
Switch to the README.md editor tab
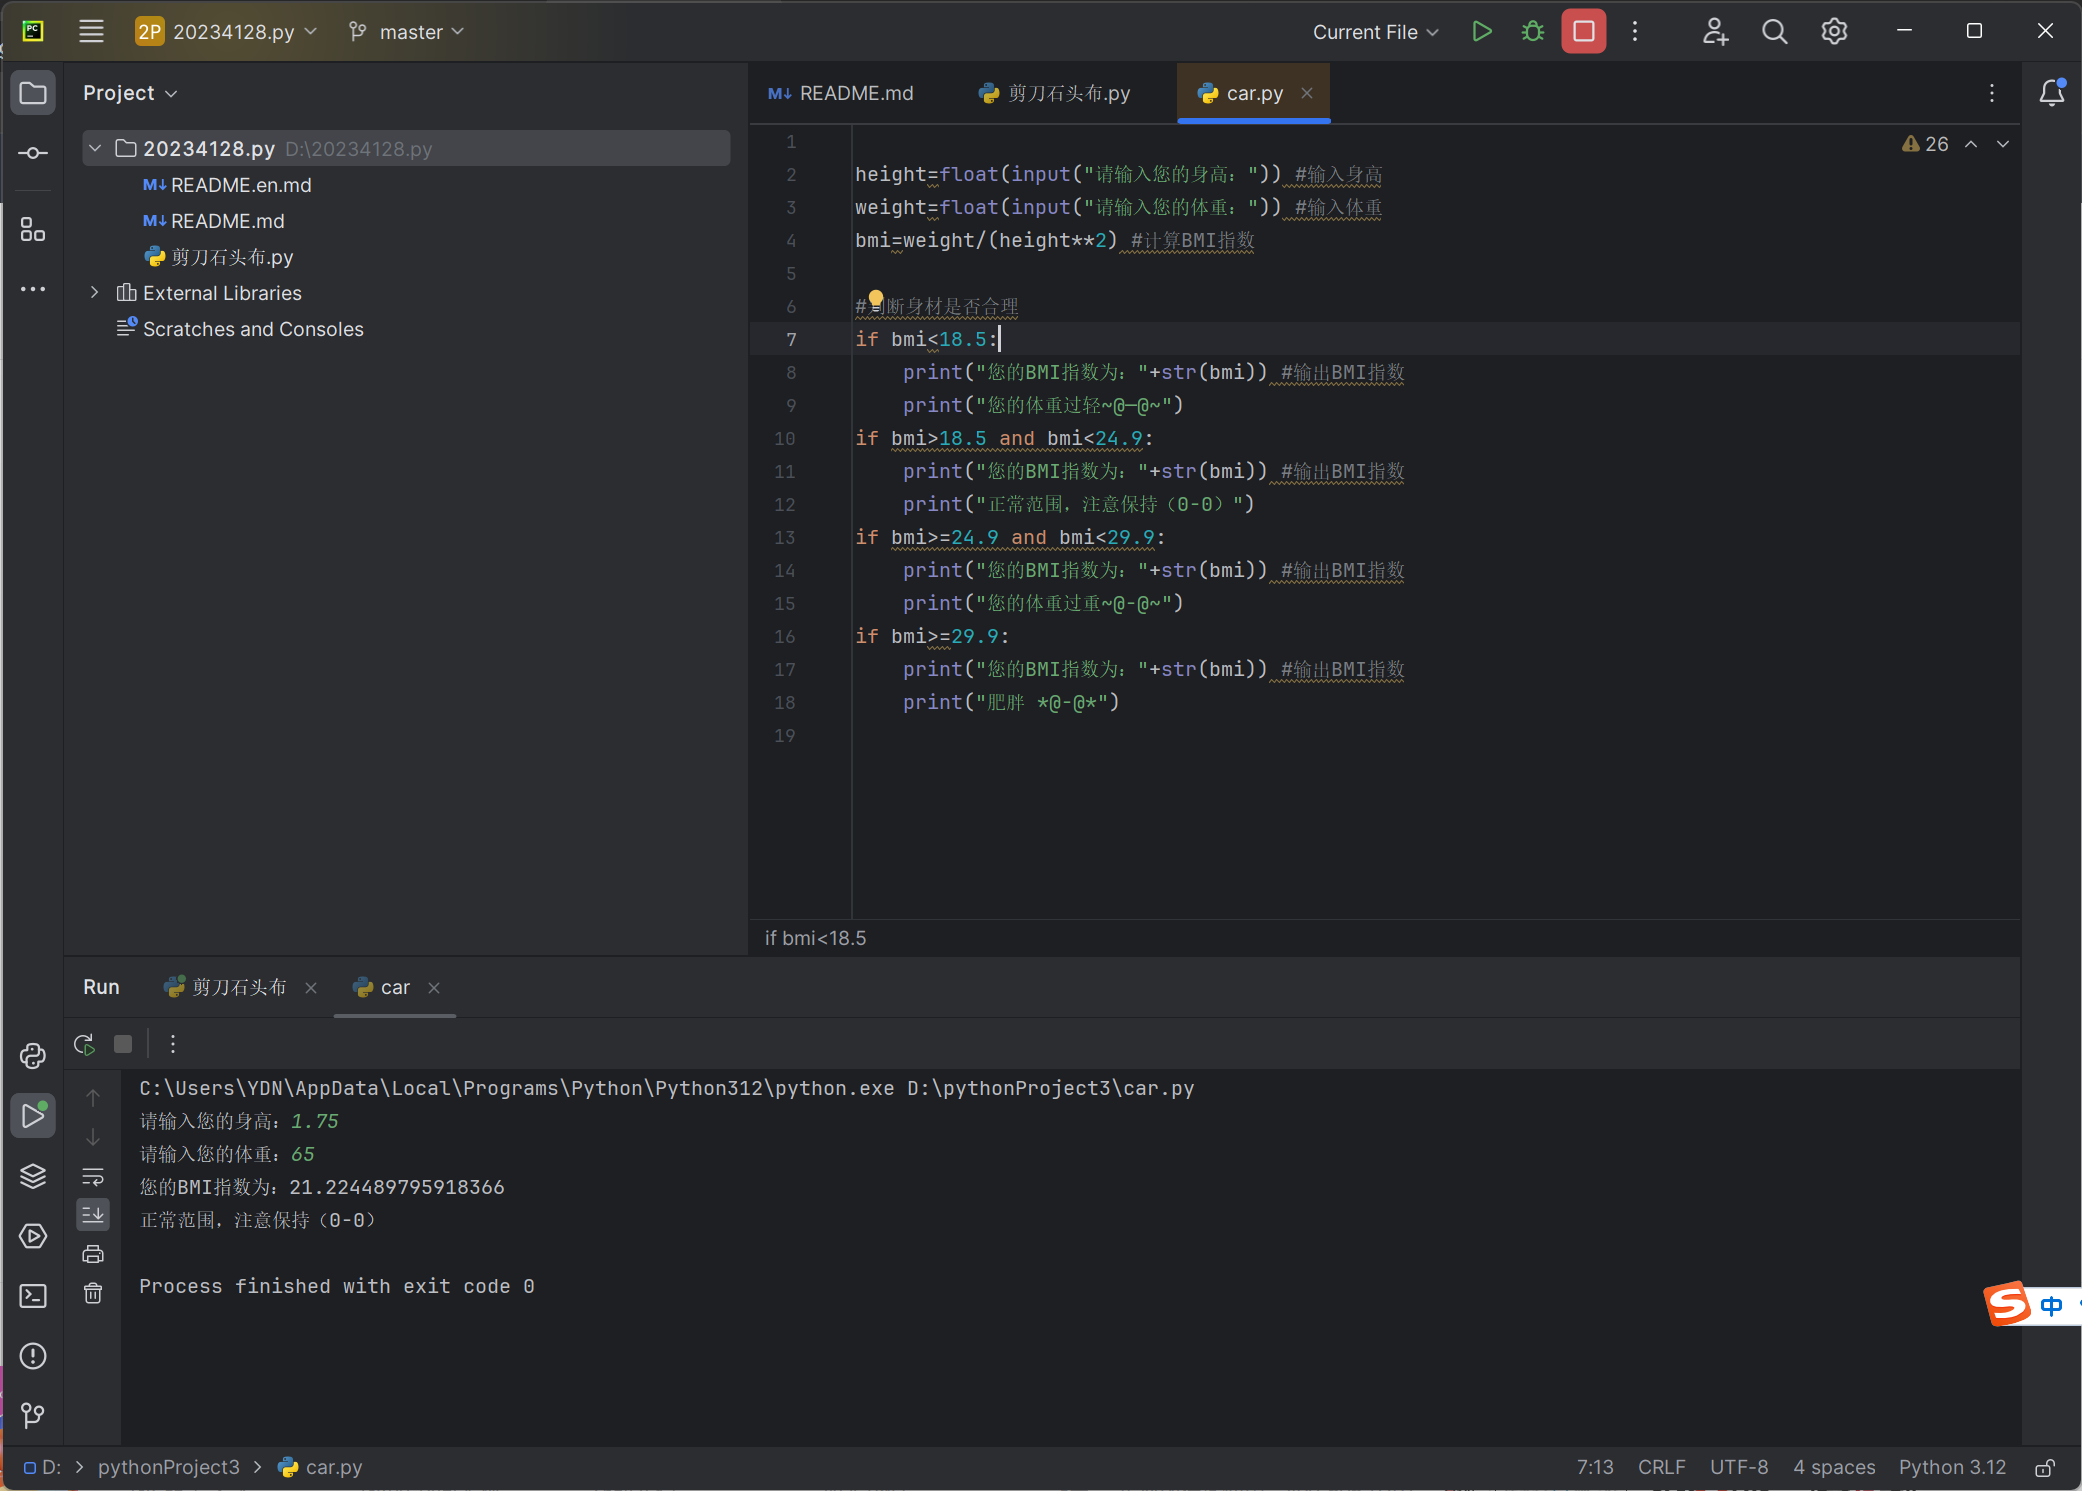(x=842, y=93)
